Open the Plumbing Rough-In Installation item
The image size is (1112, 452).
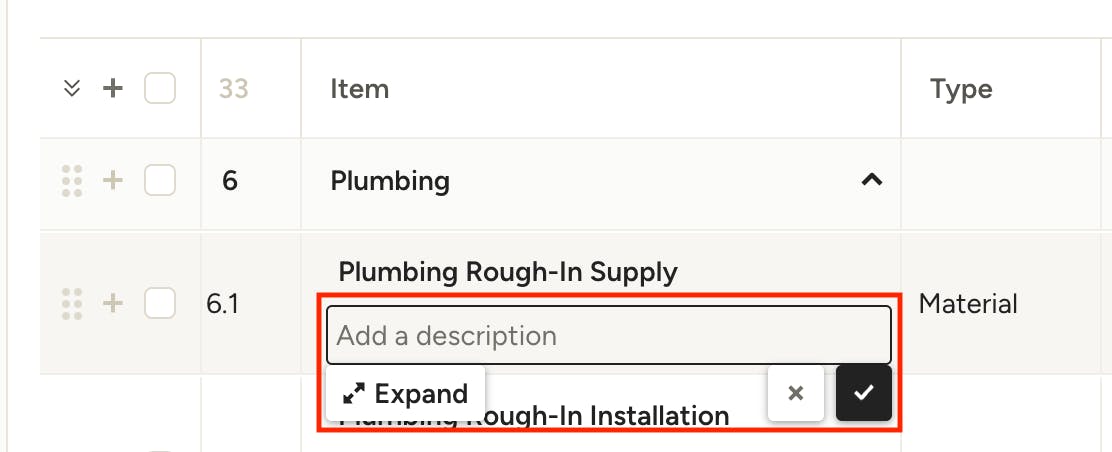534,417
